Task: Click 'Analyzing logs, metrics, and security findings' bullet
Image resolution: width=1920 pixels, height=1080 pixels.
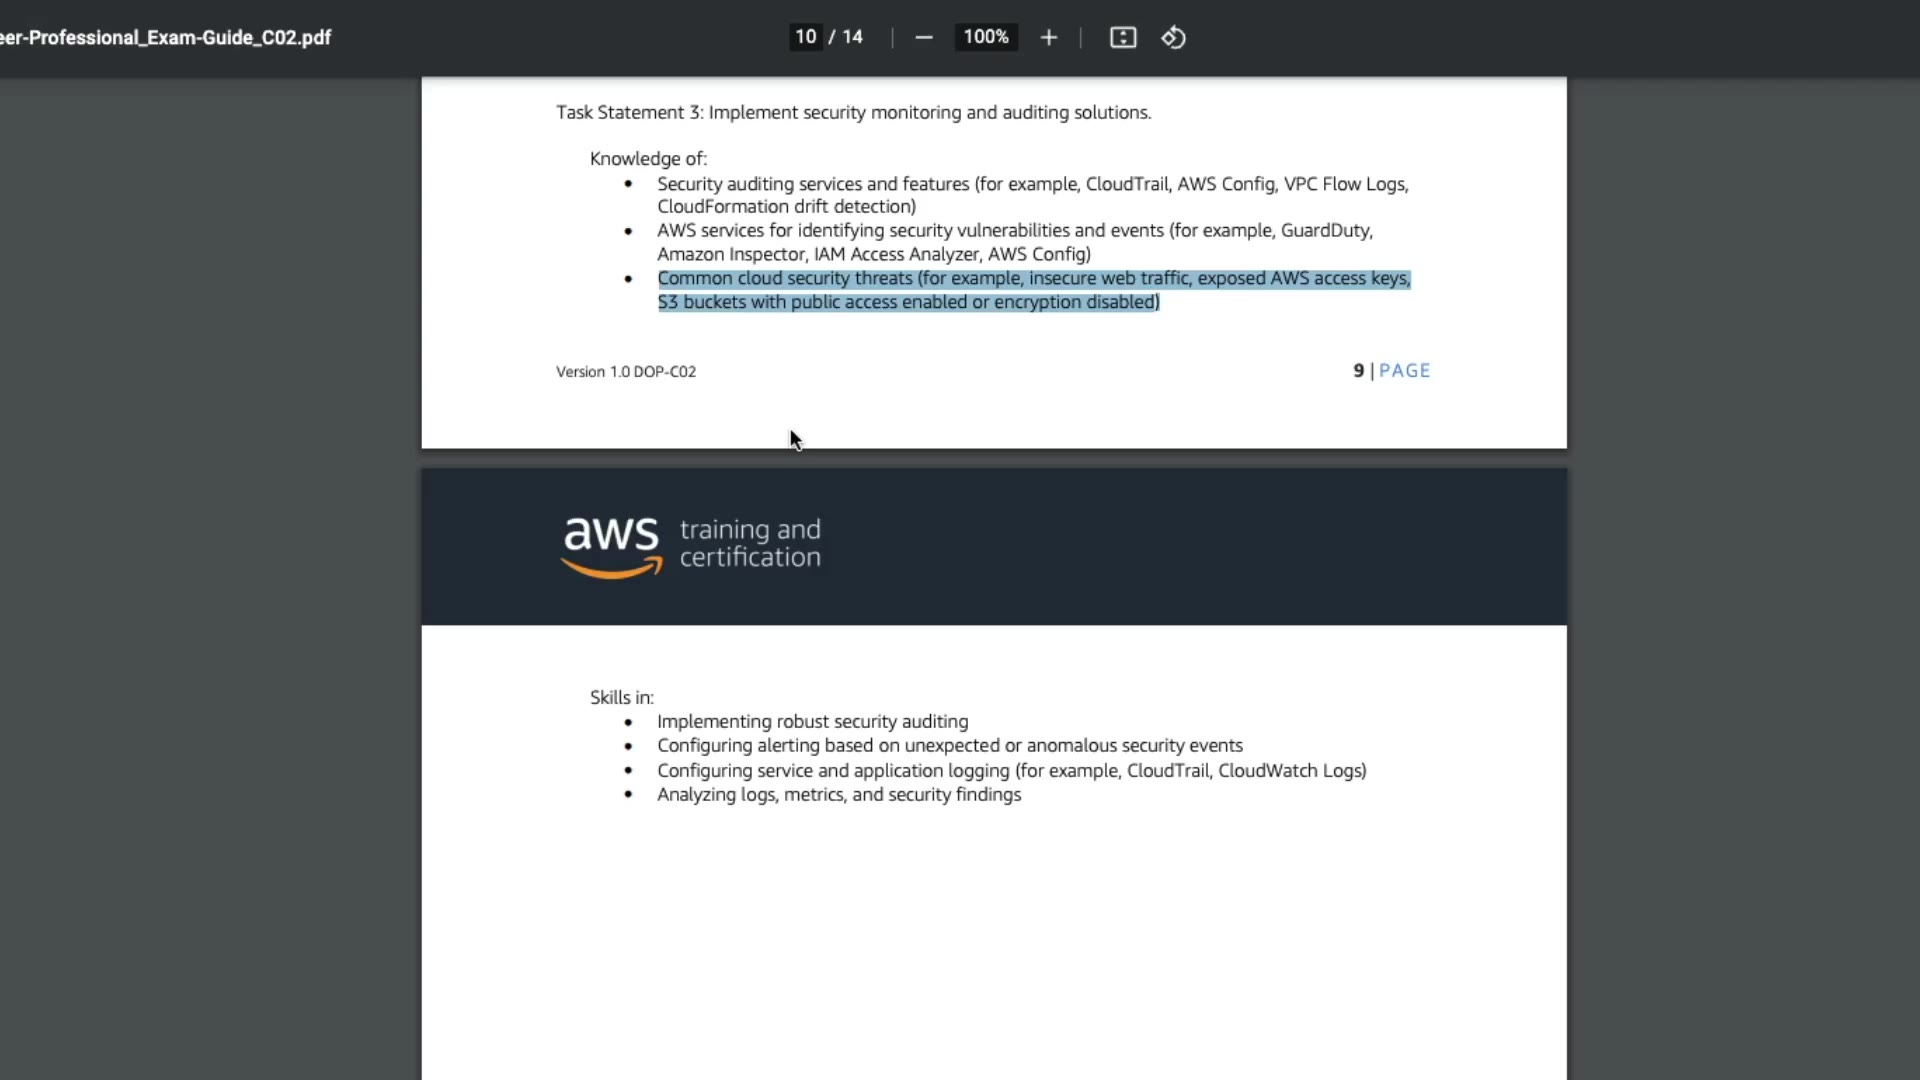Action: pos(838,795)
